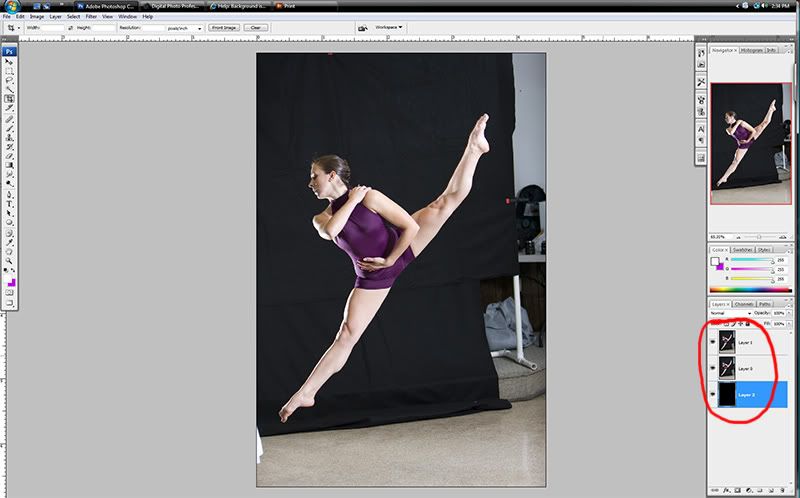Switch to the Swatches tab
This screenshot has height=498, width=800.
tap(742, 250)
